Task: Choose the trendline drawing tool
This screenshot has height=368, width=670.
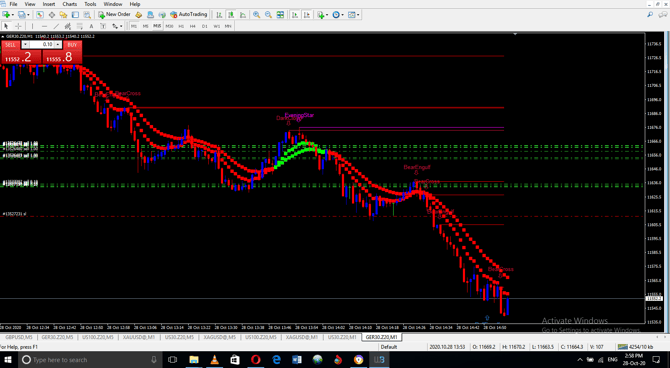Action: 56,26
